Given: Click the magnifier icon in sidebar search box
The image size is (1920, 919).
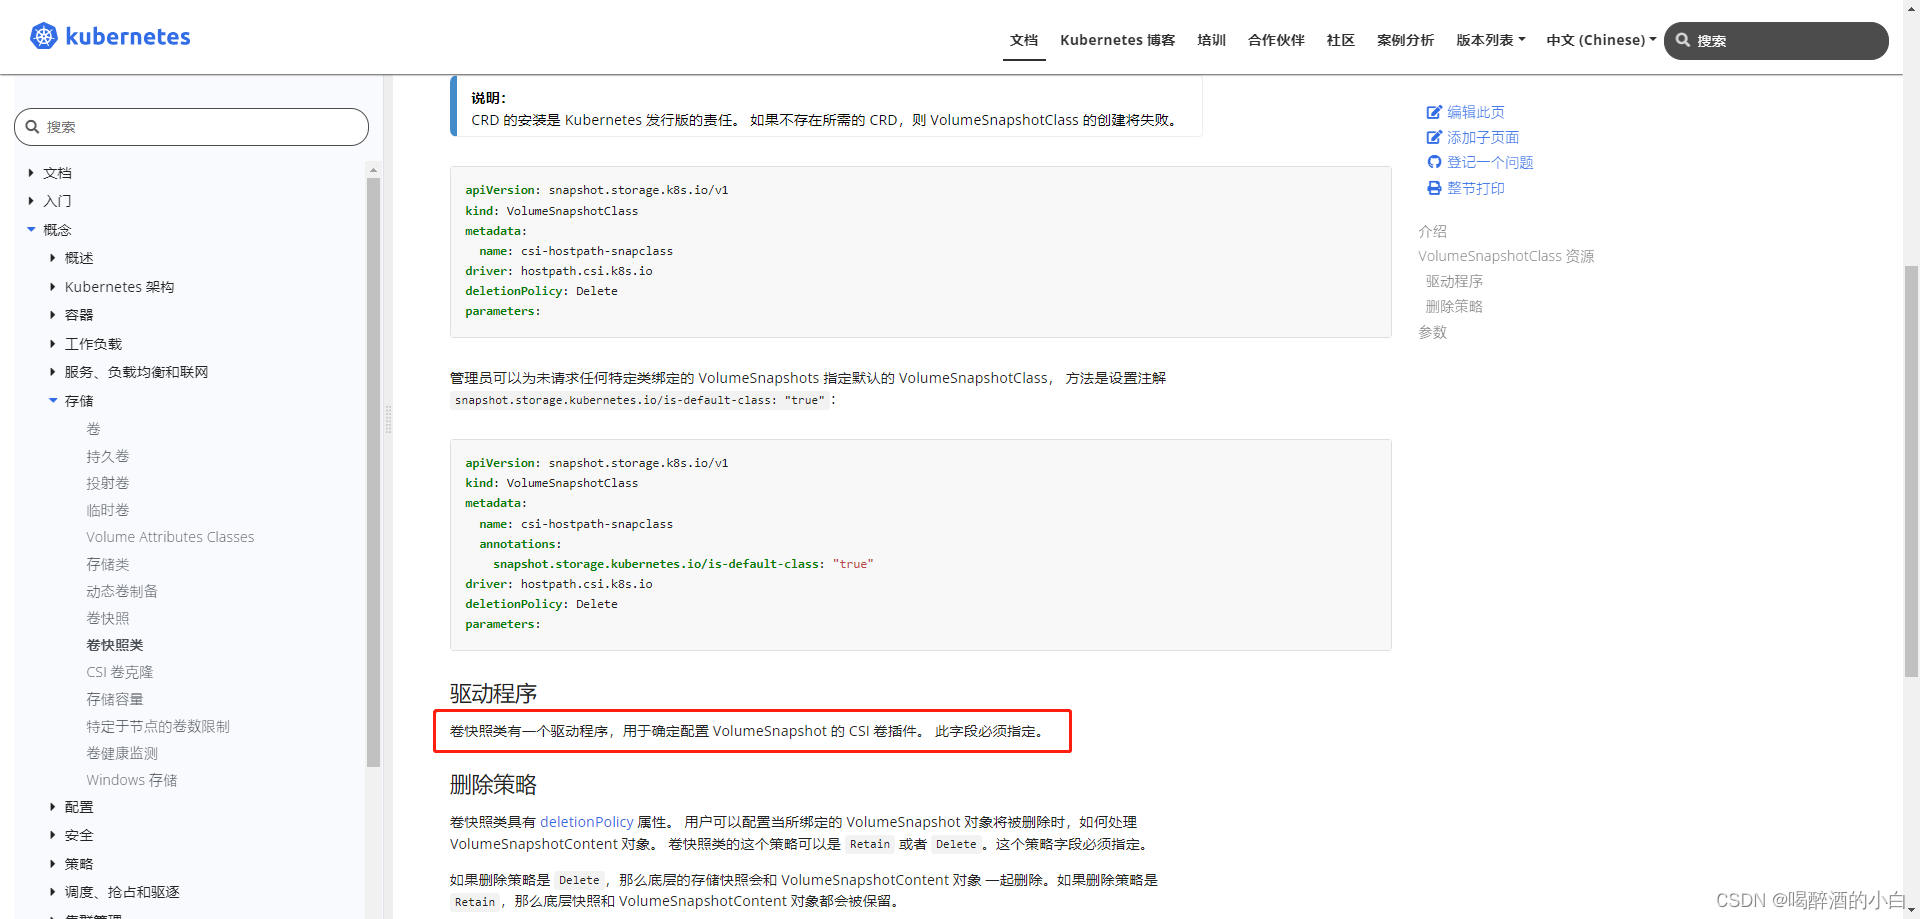Looking at the screenshot, I should click(x=33, y=127).
